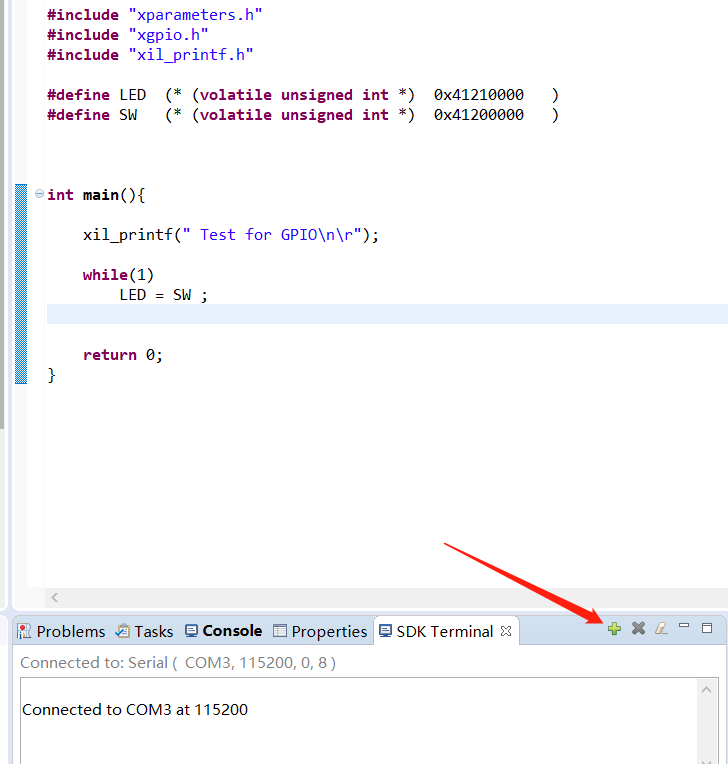Close the SDK Terminal tab
Image resolution: width=728 pixels, height=764 pixels.
(506, 631)
